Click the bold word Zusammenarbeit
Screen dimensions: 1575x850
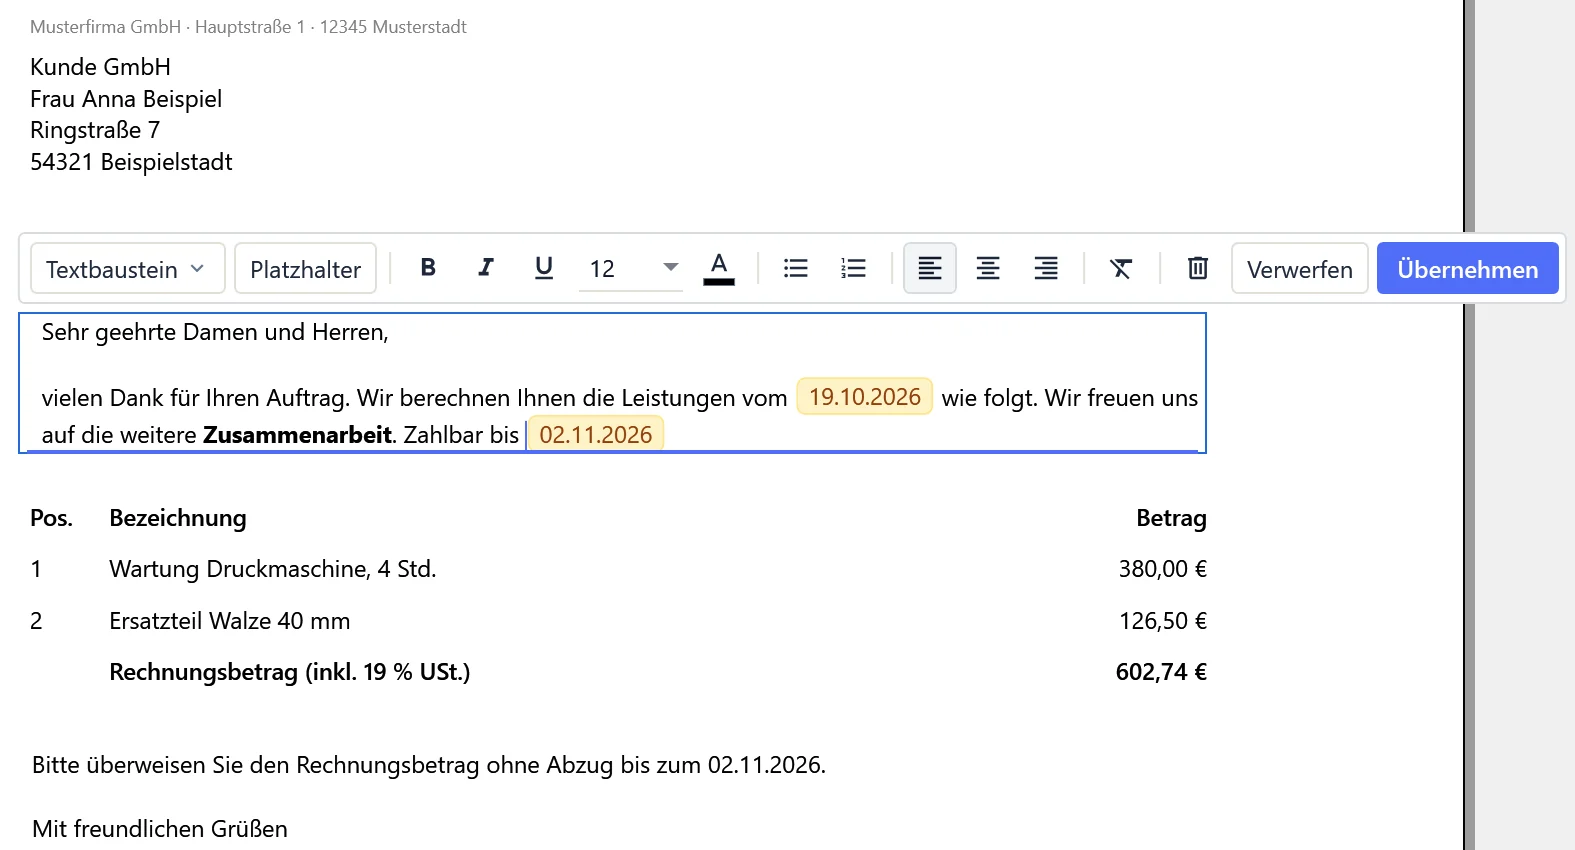pyautogui.click(x=297, y=435)
